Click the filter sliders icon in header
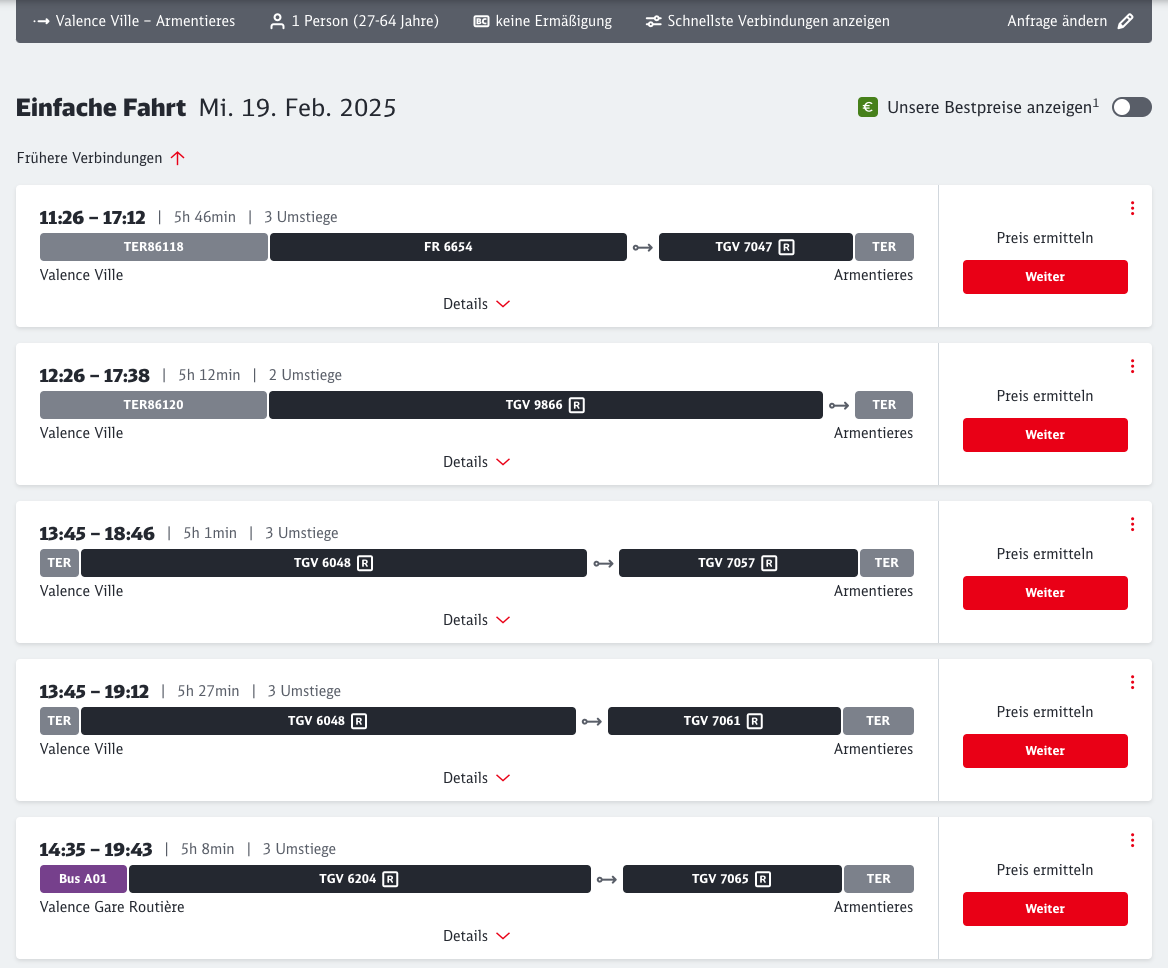The image size is (1168, 968). pyautogui.click(x=653, y=21)
